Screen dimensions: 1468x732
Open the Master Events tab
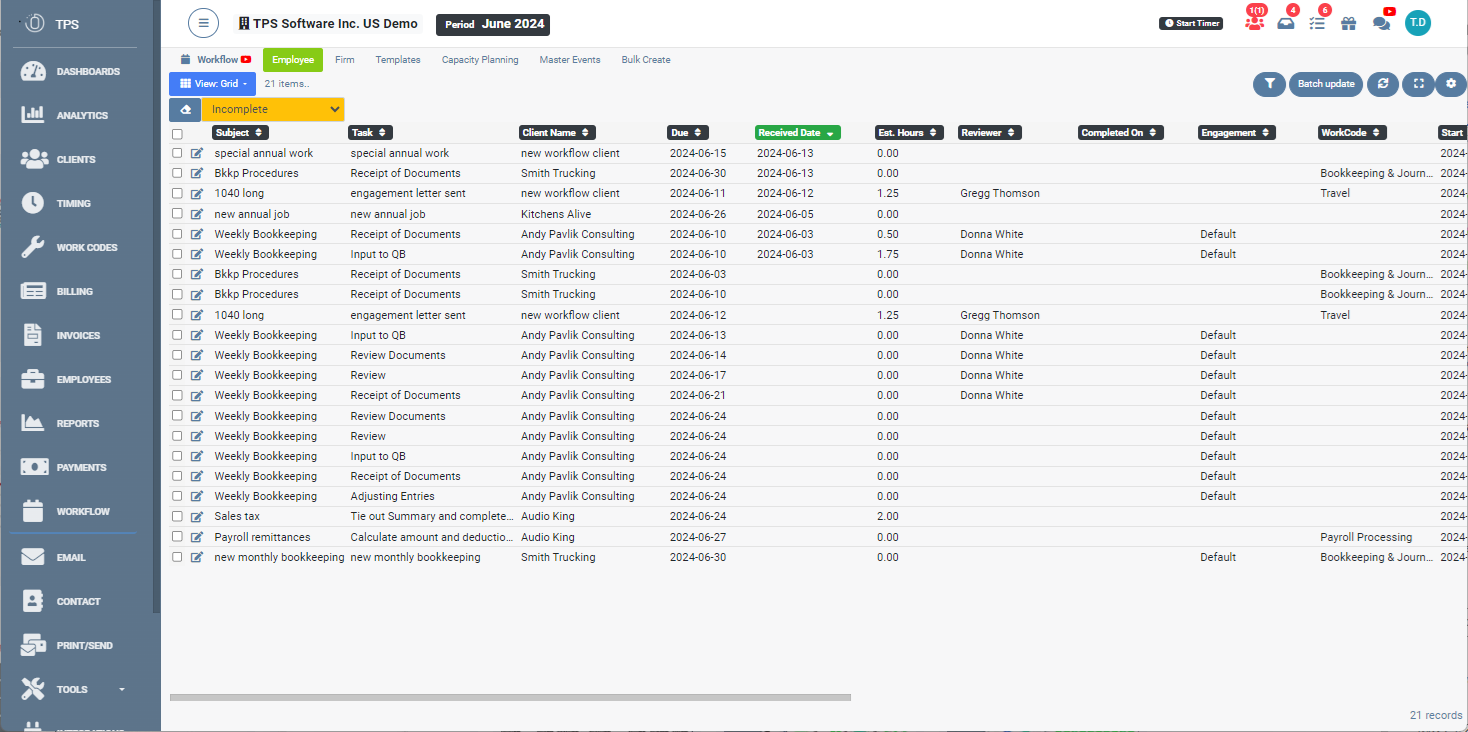coord(570,60)
